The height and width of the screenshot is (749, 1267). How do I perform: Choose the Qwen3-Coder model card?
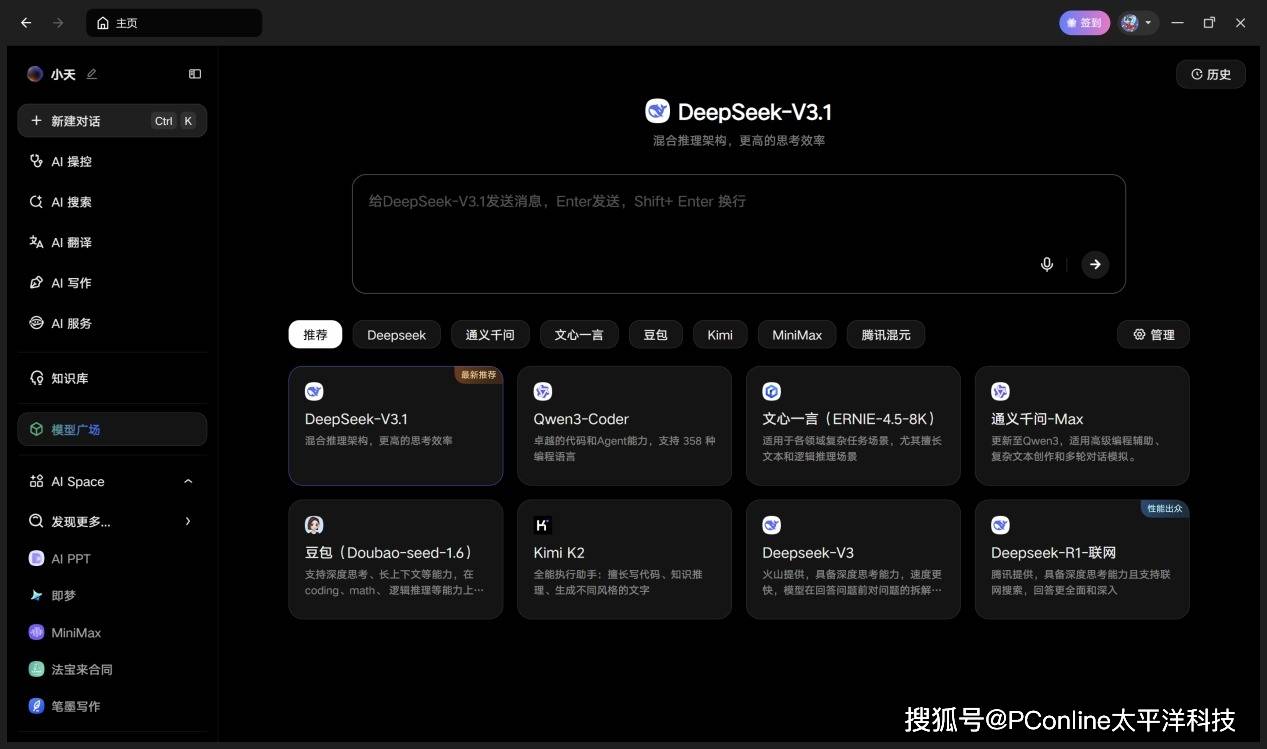pyautogui.click(x=624, y=426)
